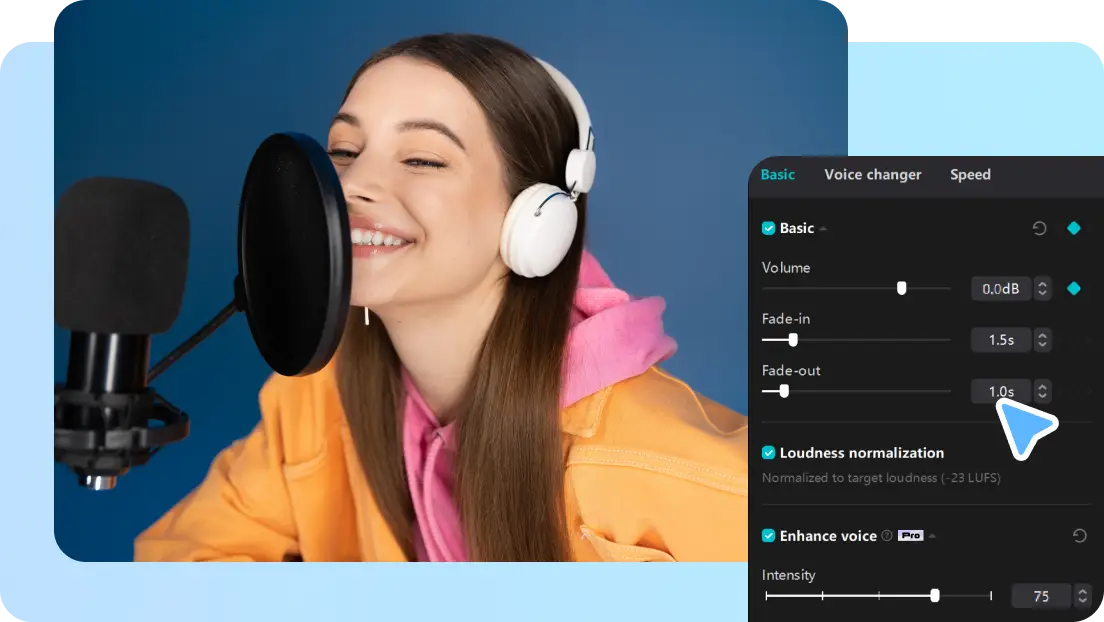The image size is (1104, 622).
Task: Disable Loudness normalization
Action: pos(769,453)
